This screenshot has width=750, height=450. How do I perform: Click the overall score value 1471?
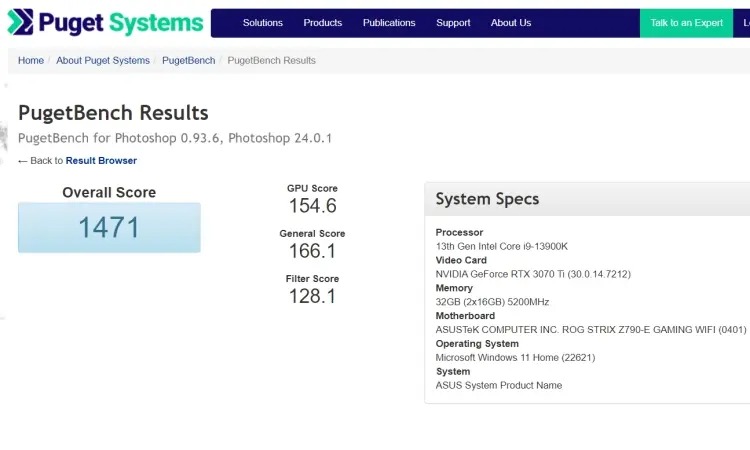pyautogui.click(x=109, y=228)
